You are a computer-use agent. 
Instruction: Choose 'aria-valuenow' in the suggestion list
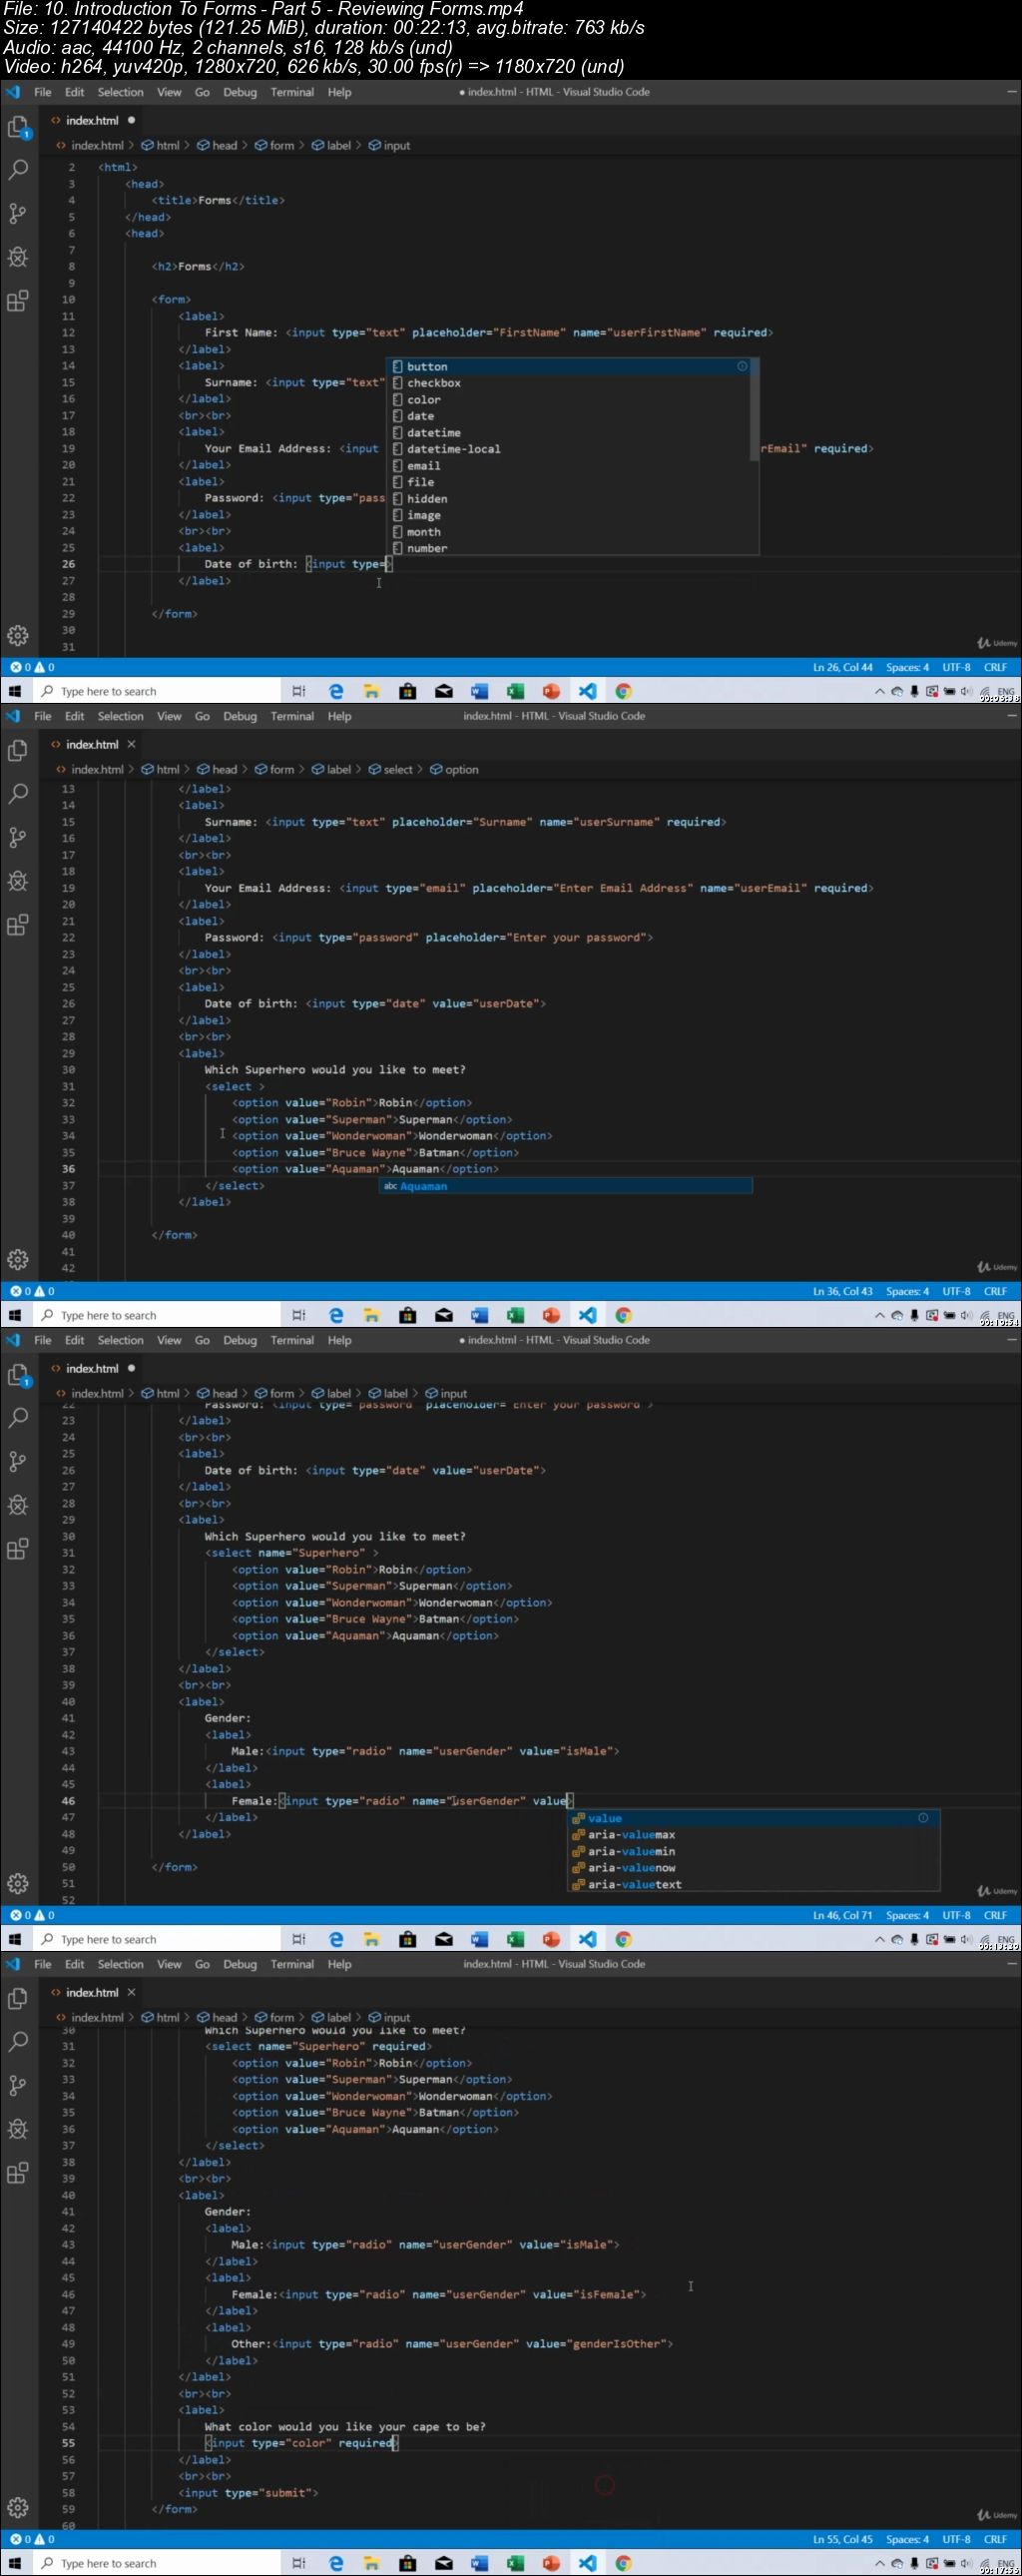(754, 1868)
